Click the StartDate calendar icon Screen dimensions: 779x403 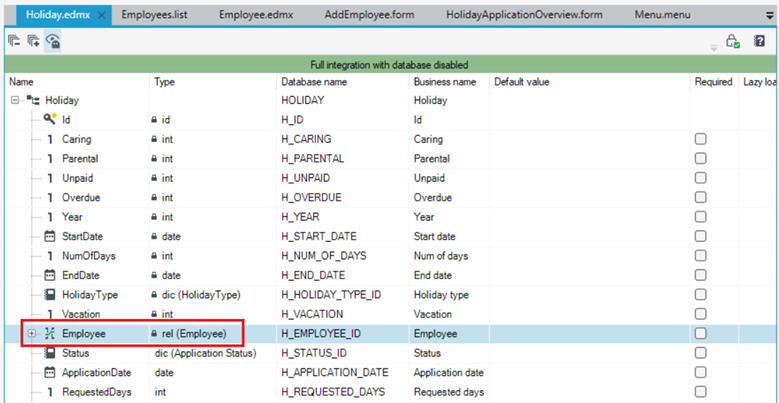[50, 236]
